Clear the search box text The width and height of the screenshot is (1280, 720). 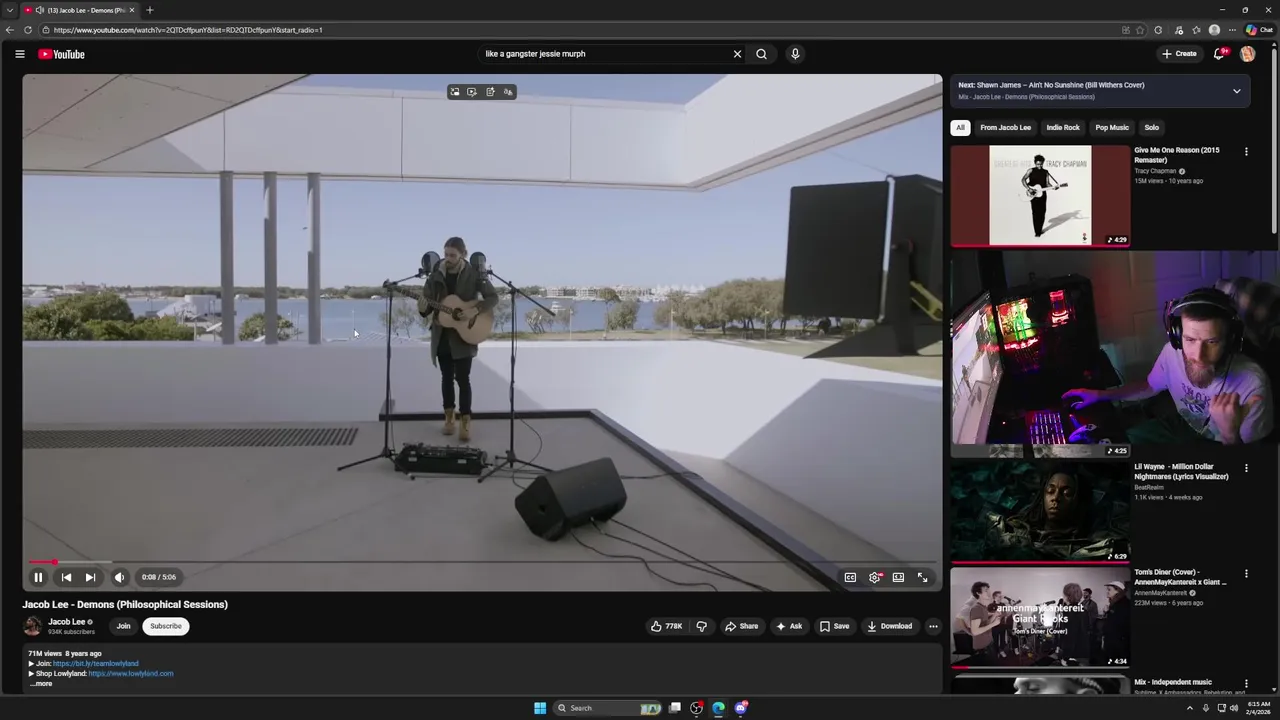pos(737,54)
